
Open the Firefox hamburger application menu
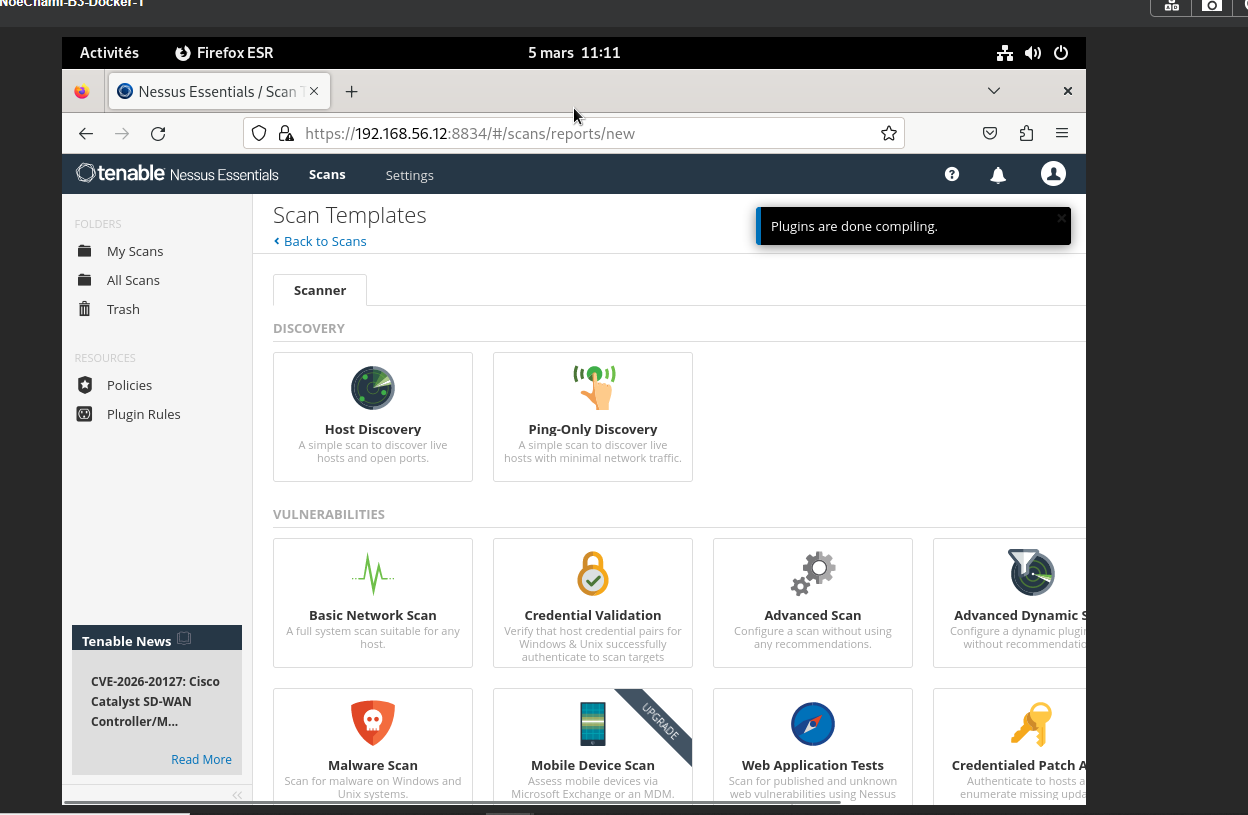click(x=1062, y=134)
